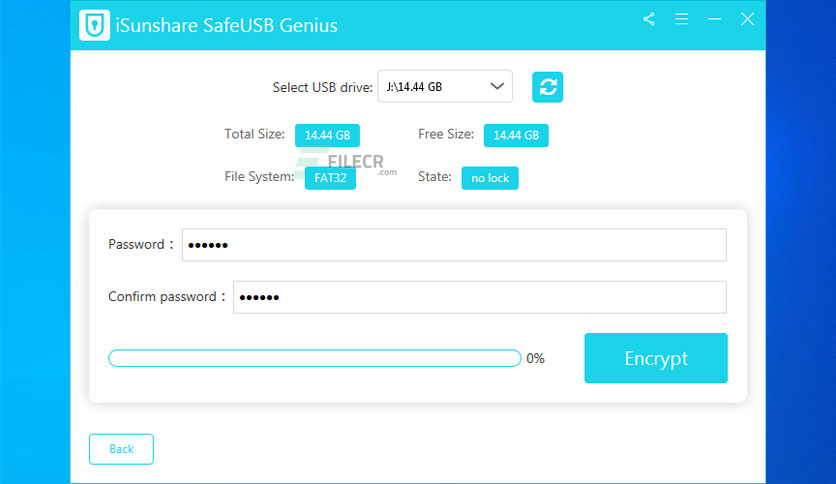Image resolution: width=836 pixels, height=484 pixels.
Task: Click the refresh USB drives icon
Action: click(548, 87)
